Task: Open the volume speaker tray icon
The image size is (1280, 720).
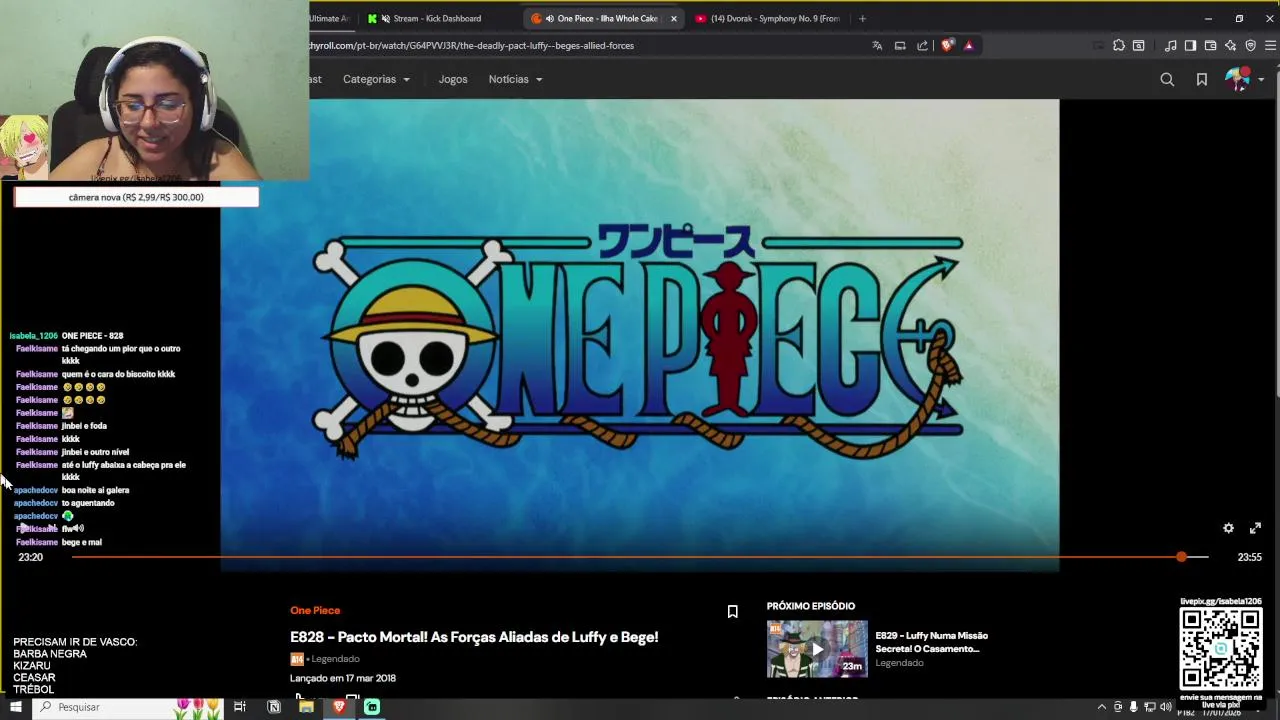Action: point(1165,707)
